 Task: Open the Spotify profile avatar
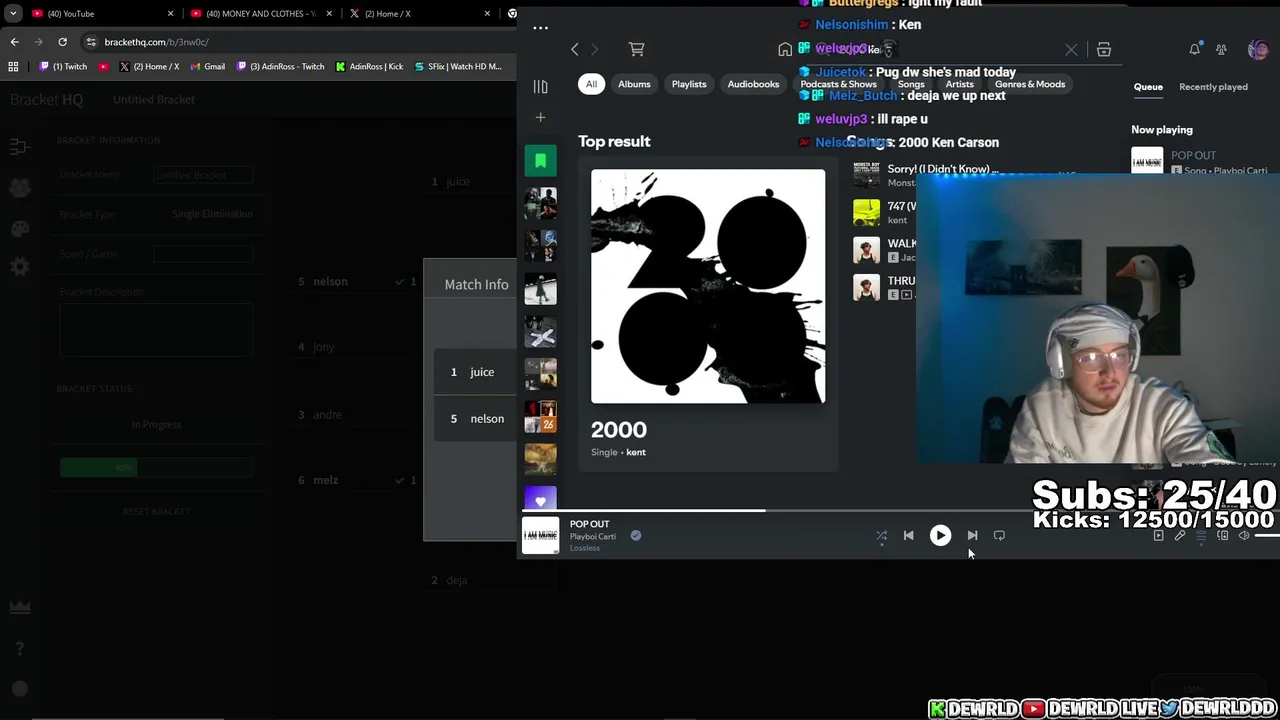point(1258,49)
